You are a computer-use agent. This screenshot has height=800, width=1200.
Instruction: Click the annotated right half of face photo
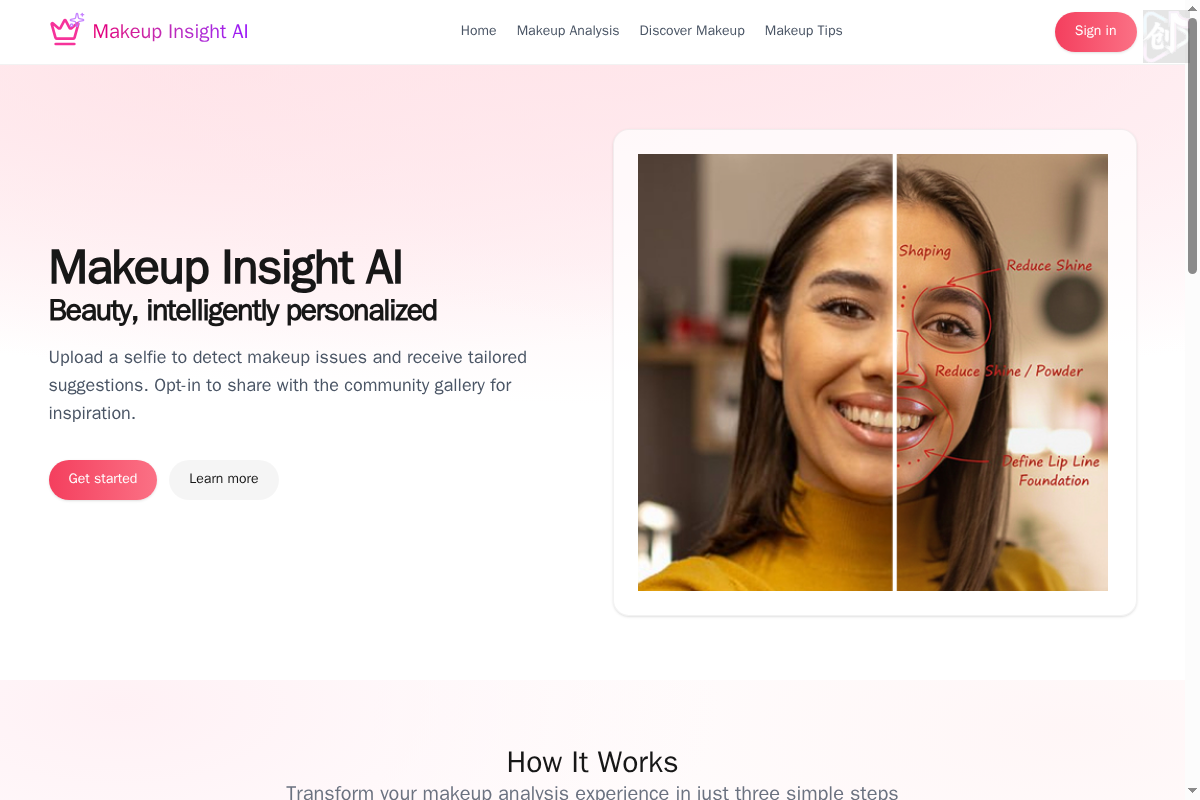pos(1002,372)
